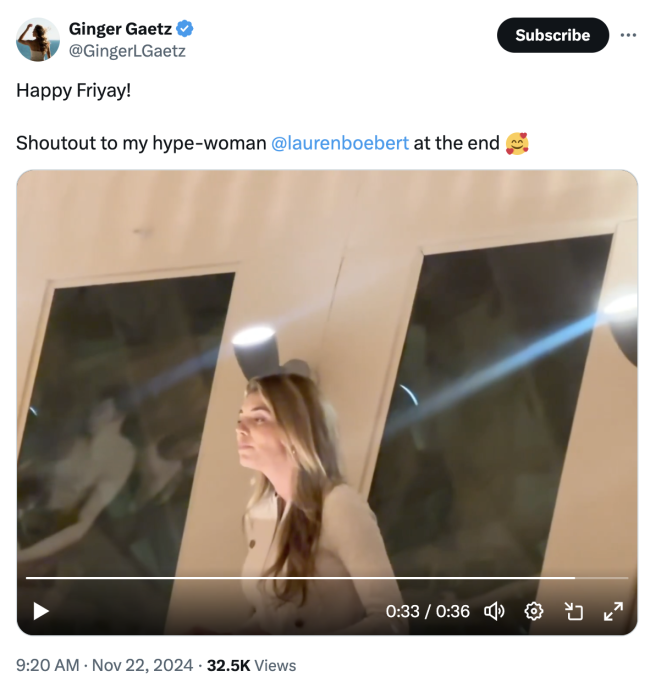This screenshot has height=688, width=650.
Task: Click the smiling hearts emoji
Action: pos(517,143)
